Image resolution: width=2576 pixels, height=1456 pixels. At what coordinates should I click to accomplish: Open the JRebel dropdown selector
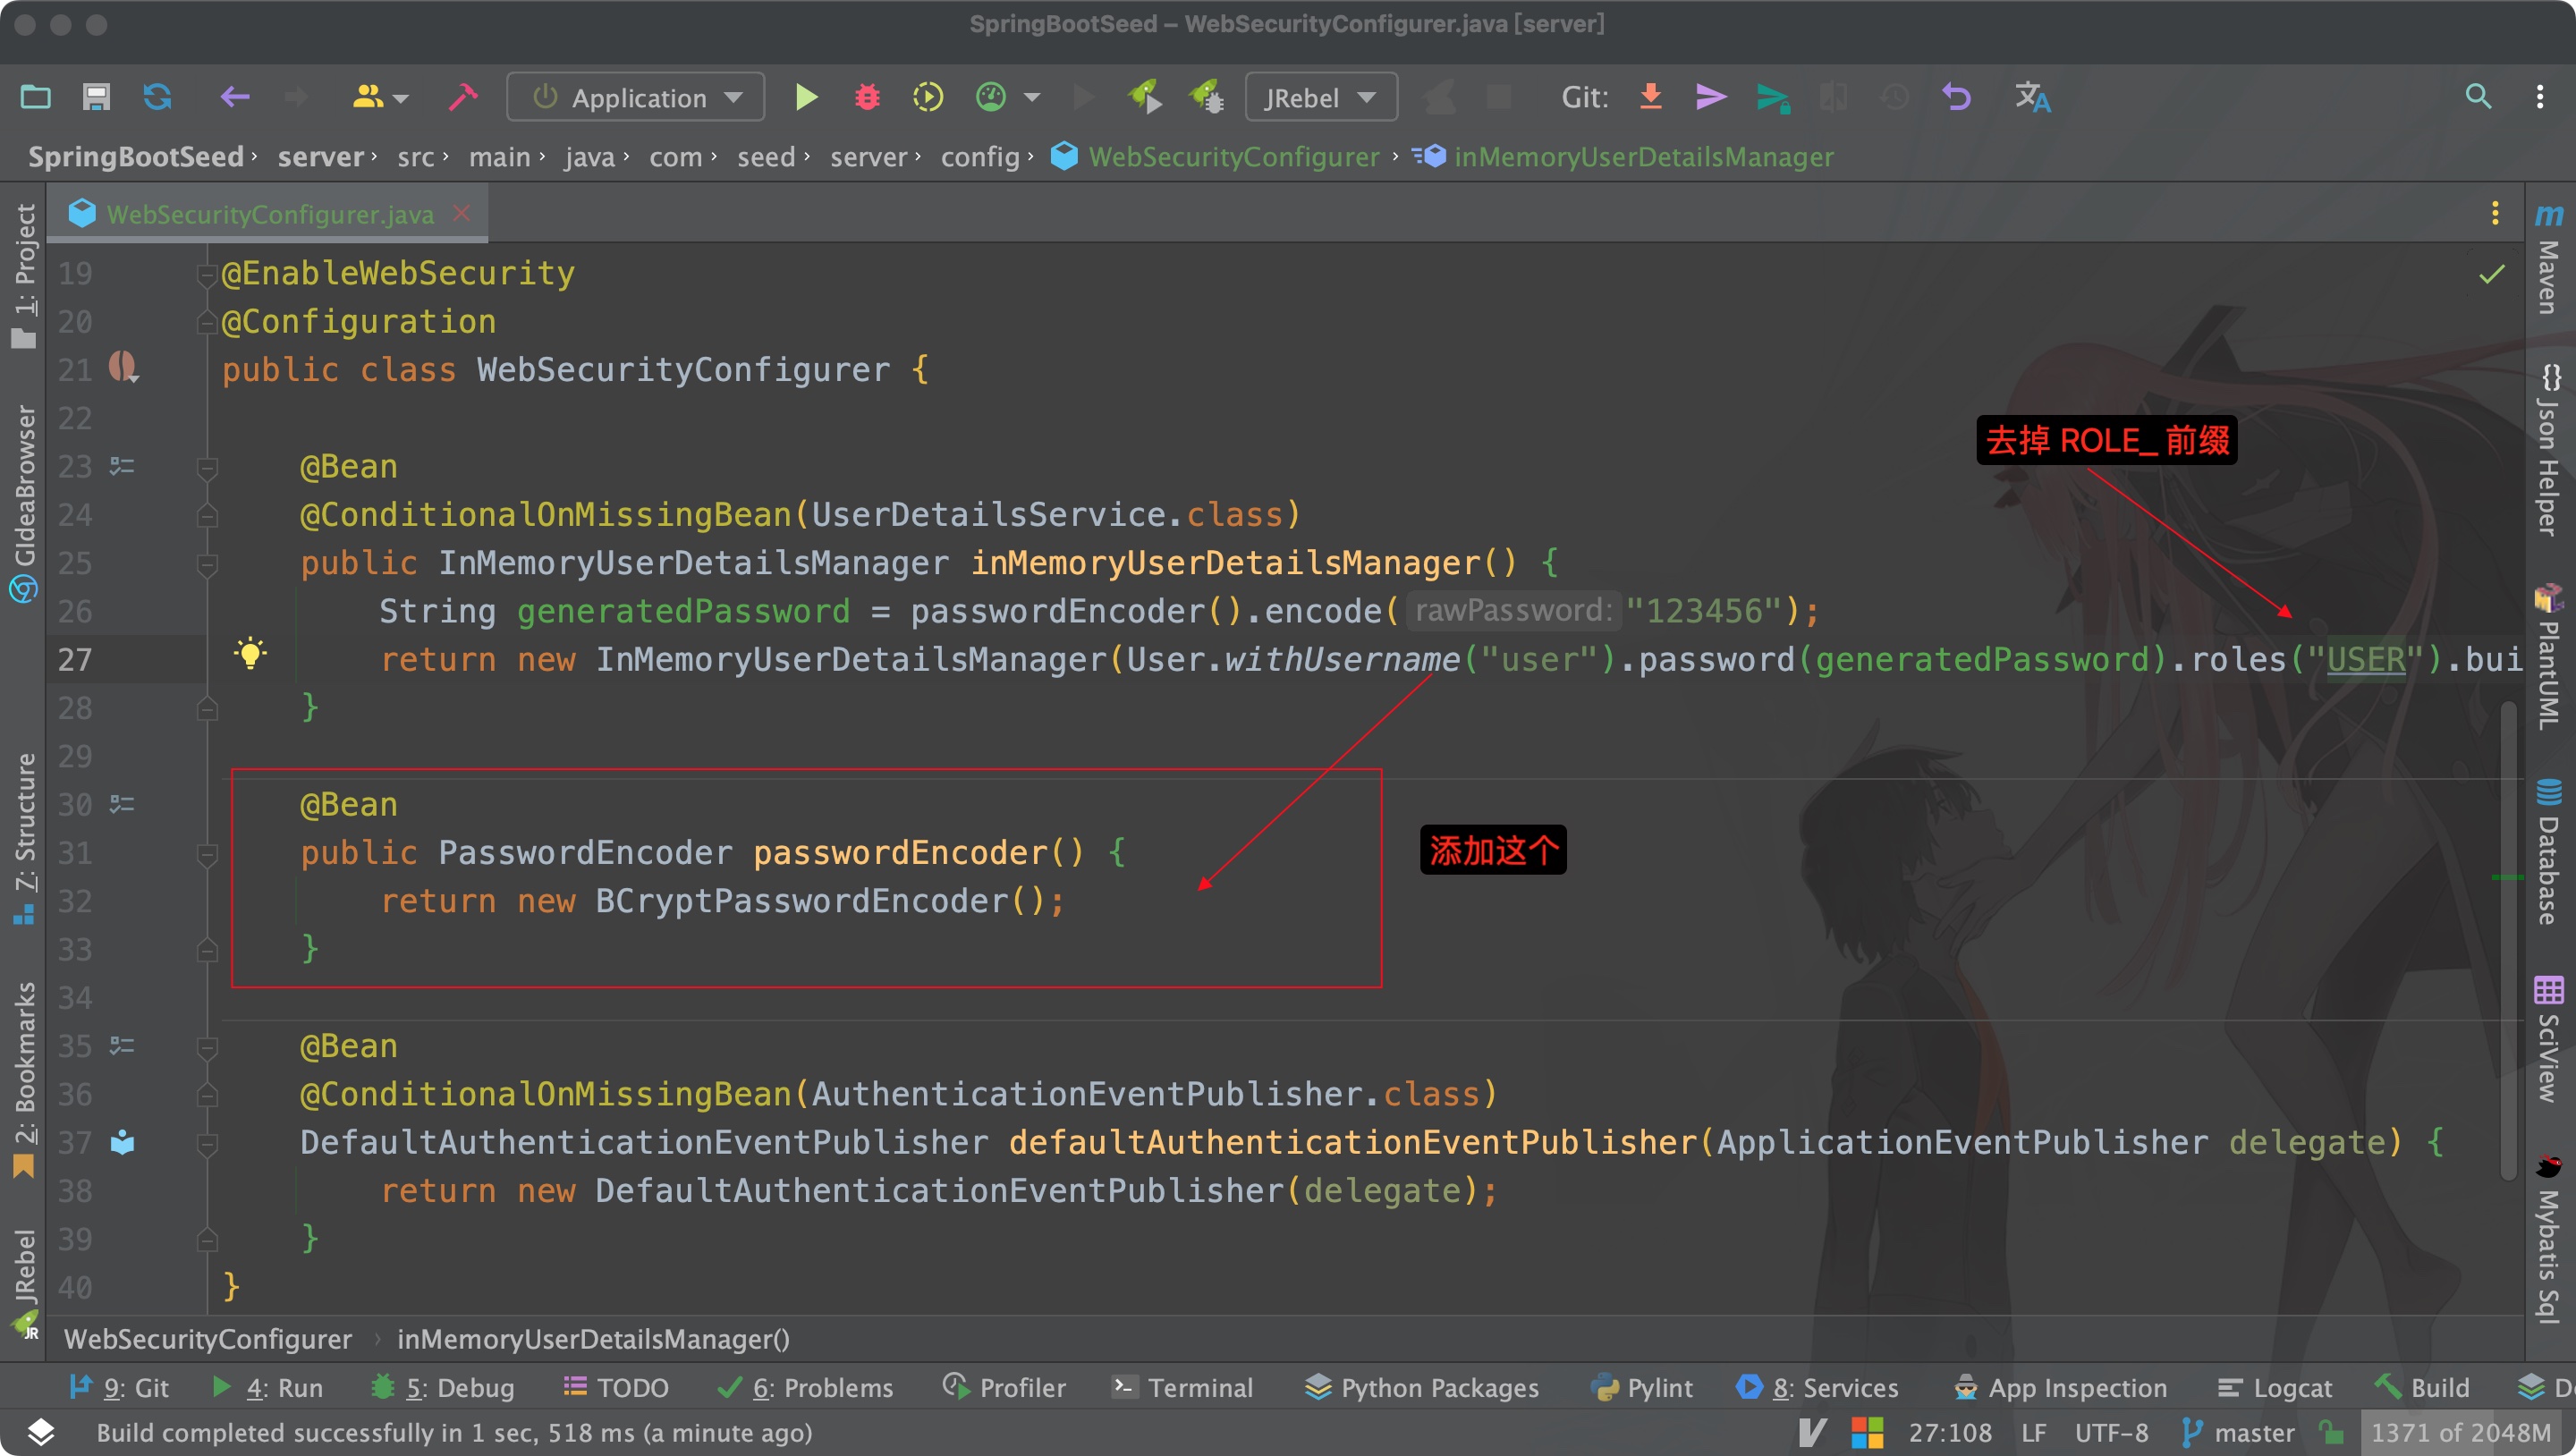pos(1321,97)
